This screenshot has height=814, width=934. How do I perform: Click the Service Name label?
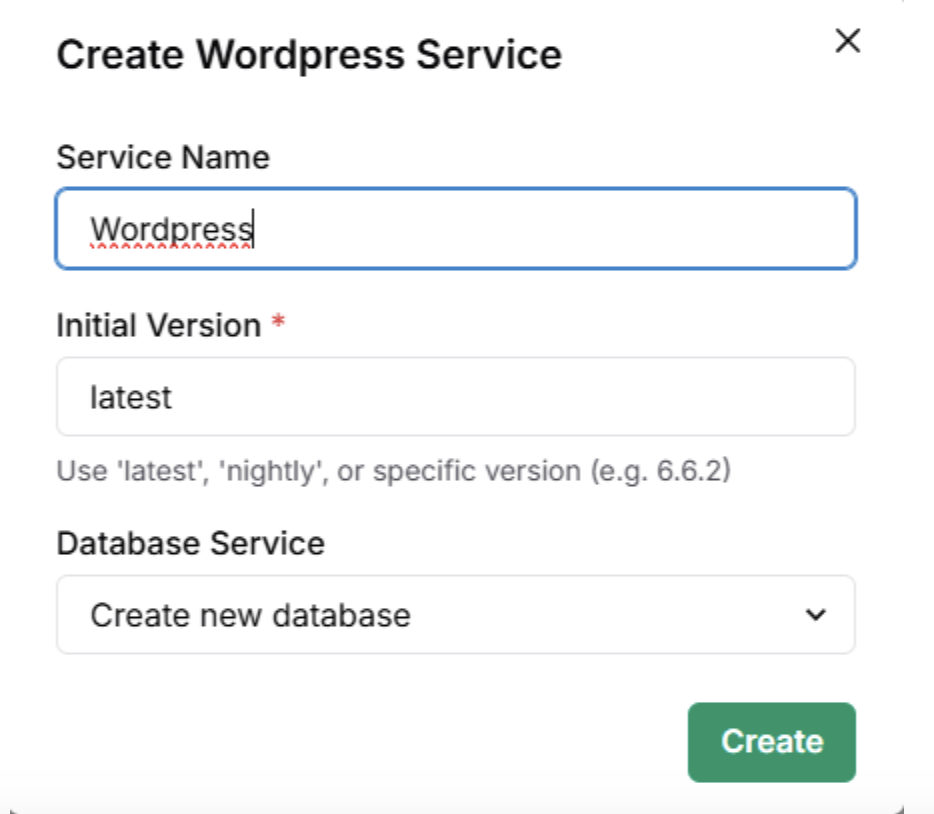pos(163,158)
